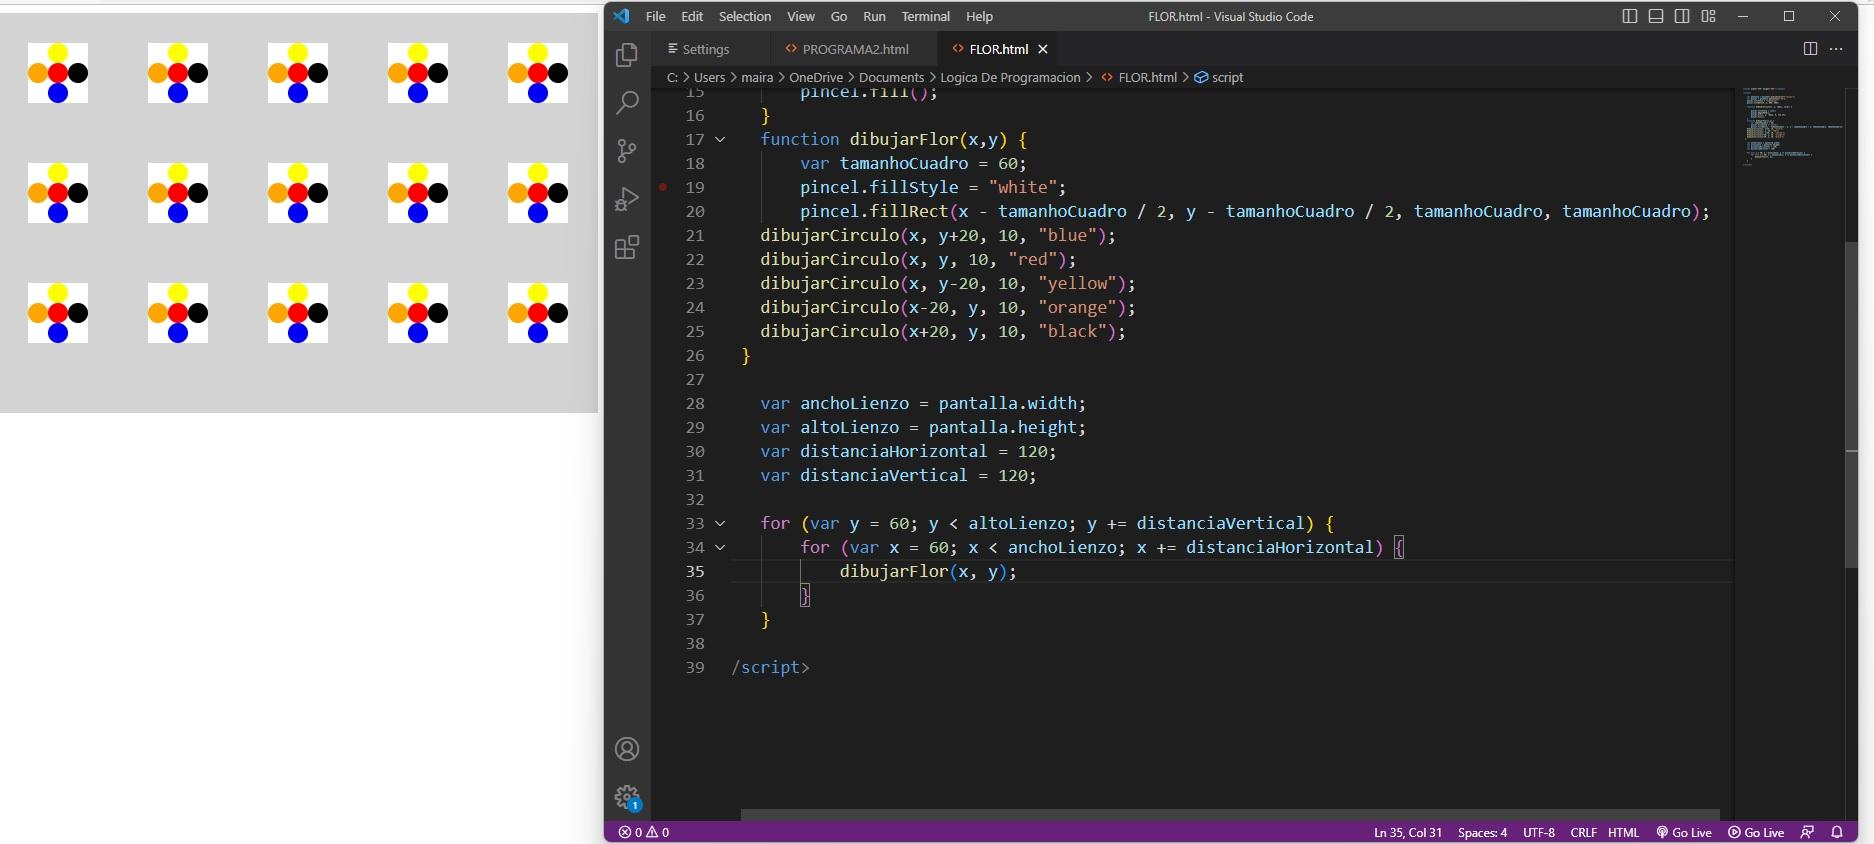Open the View menu
1874x844 pixels.
(x=801, y=16)
